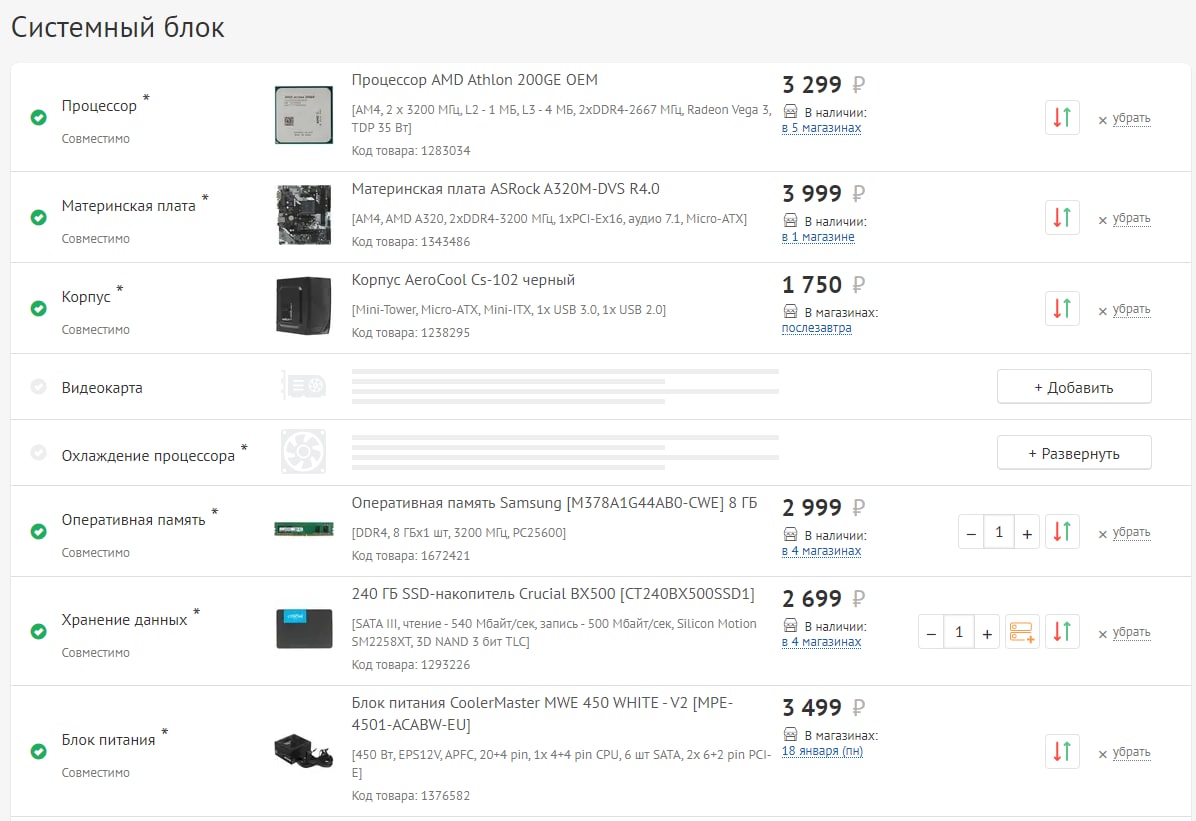
Task: Click the 'Код товара: 1376582' text
Action: [410, 796]
